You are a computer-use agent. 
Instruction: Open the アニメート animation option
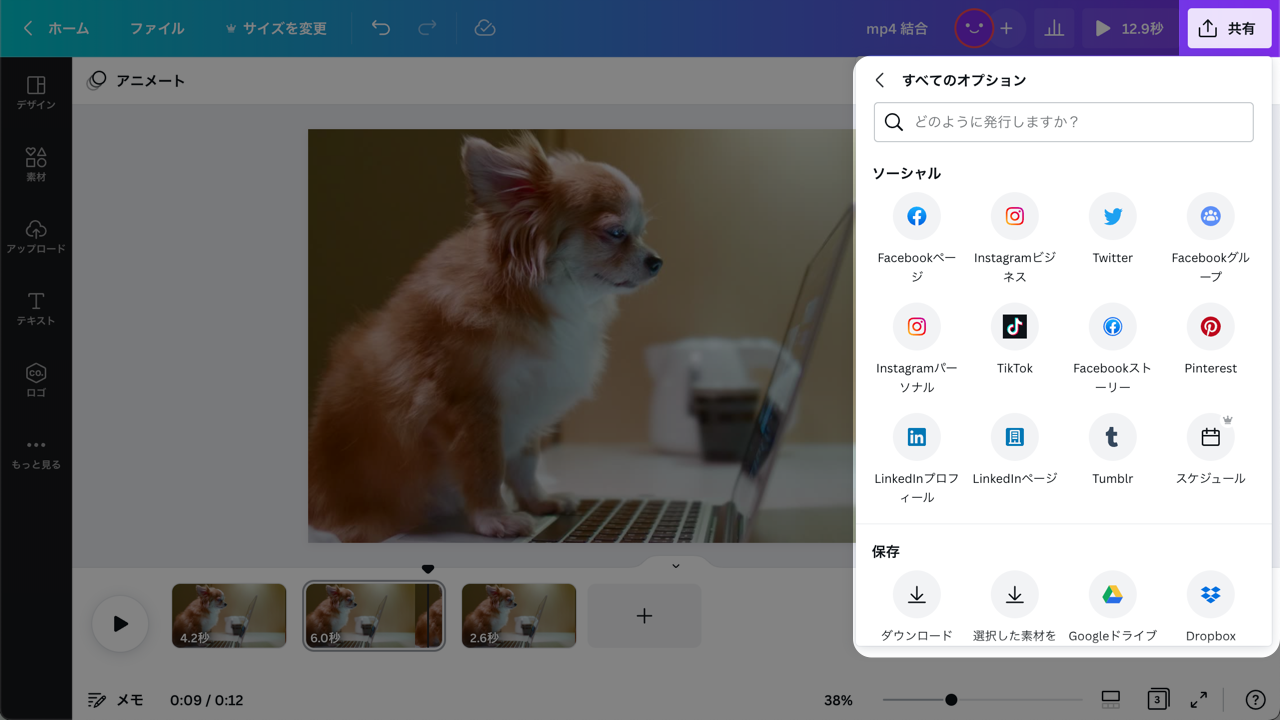coord(136,80)
